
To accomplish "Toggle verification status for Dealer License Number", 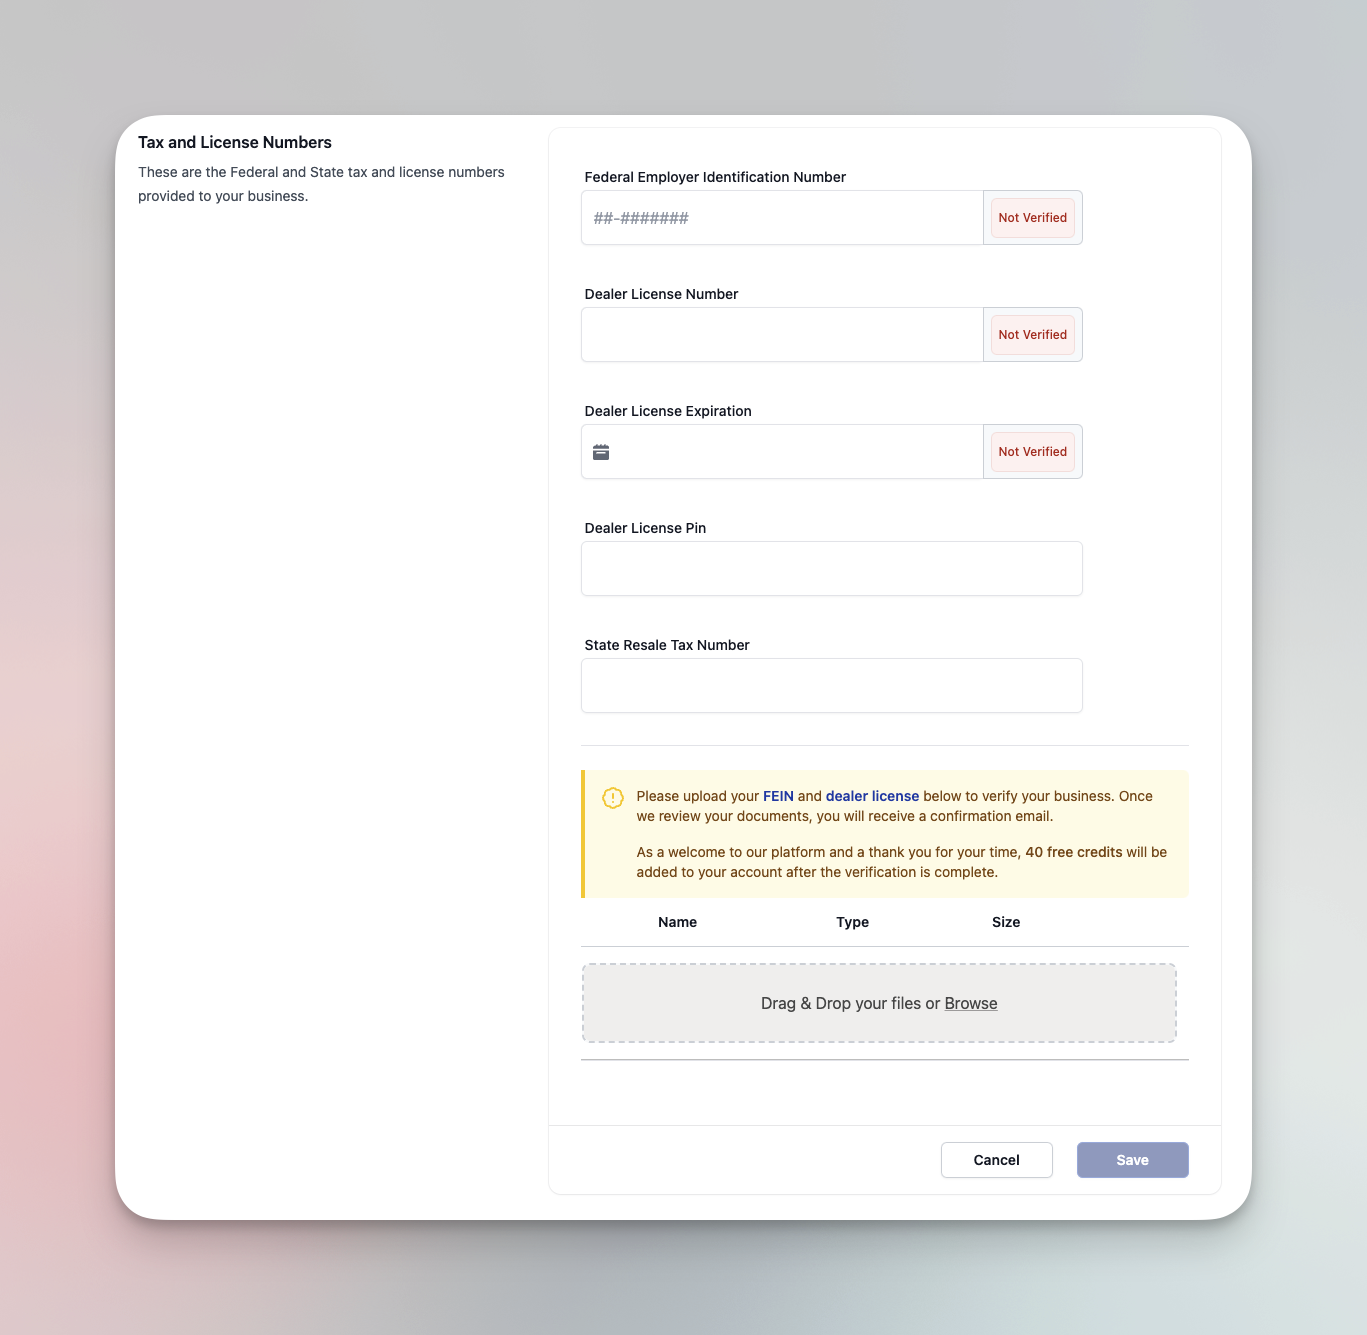I will [x=1032, y=334].
